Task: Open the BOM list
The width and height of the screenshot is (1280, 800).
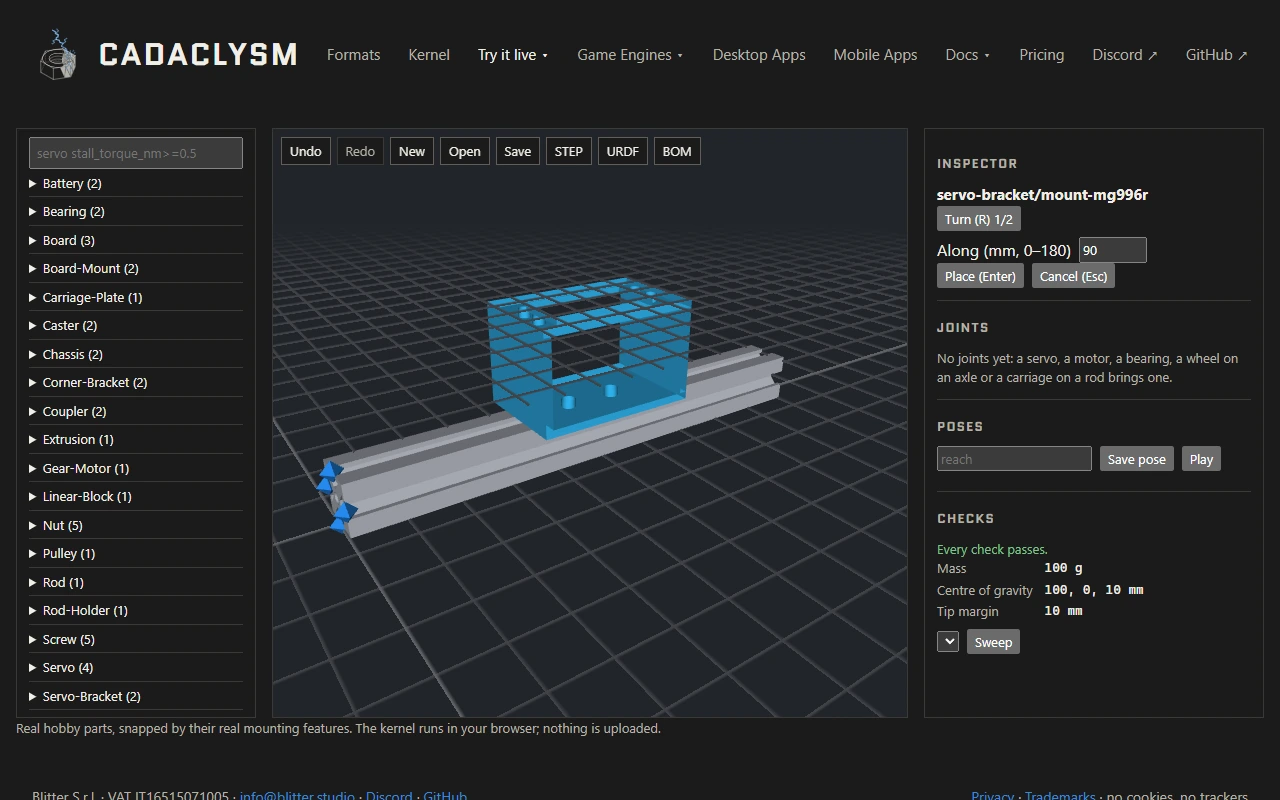Action: (x=677, y=152)
